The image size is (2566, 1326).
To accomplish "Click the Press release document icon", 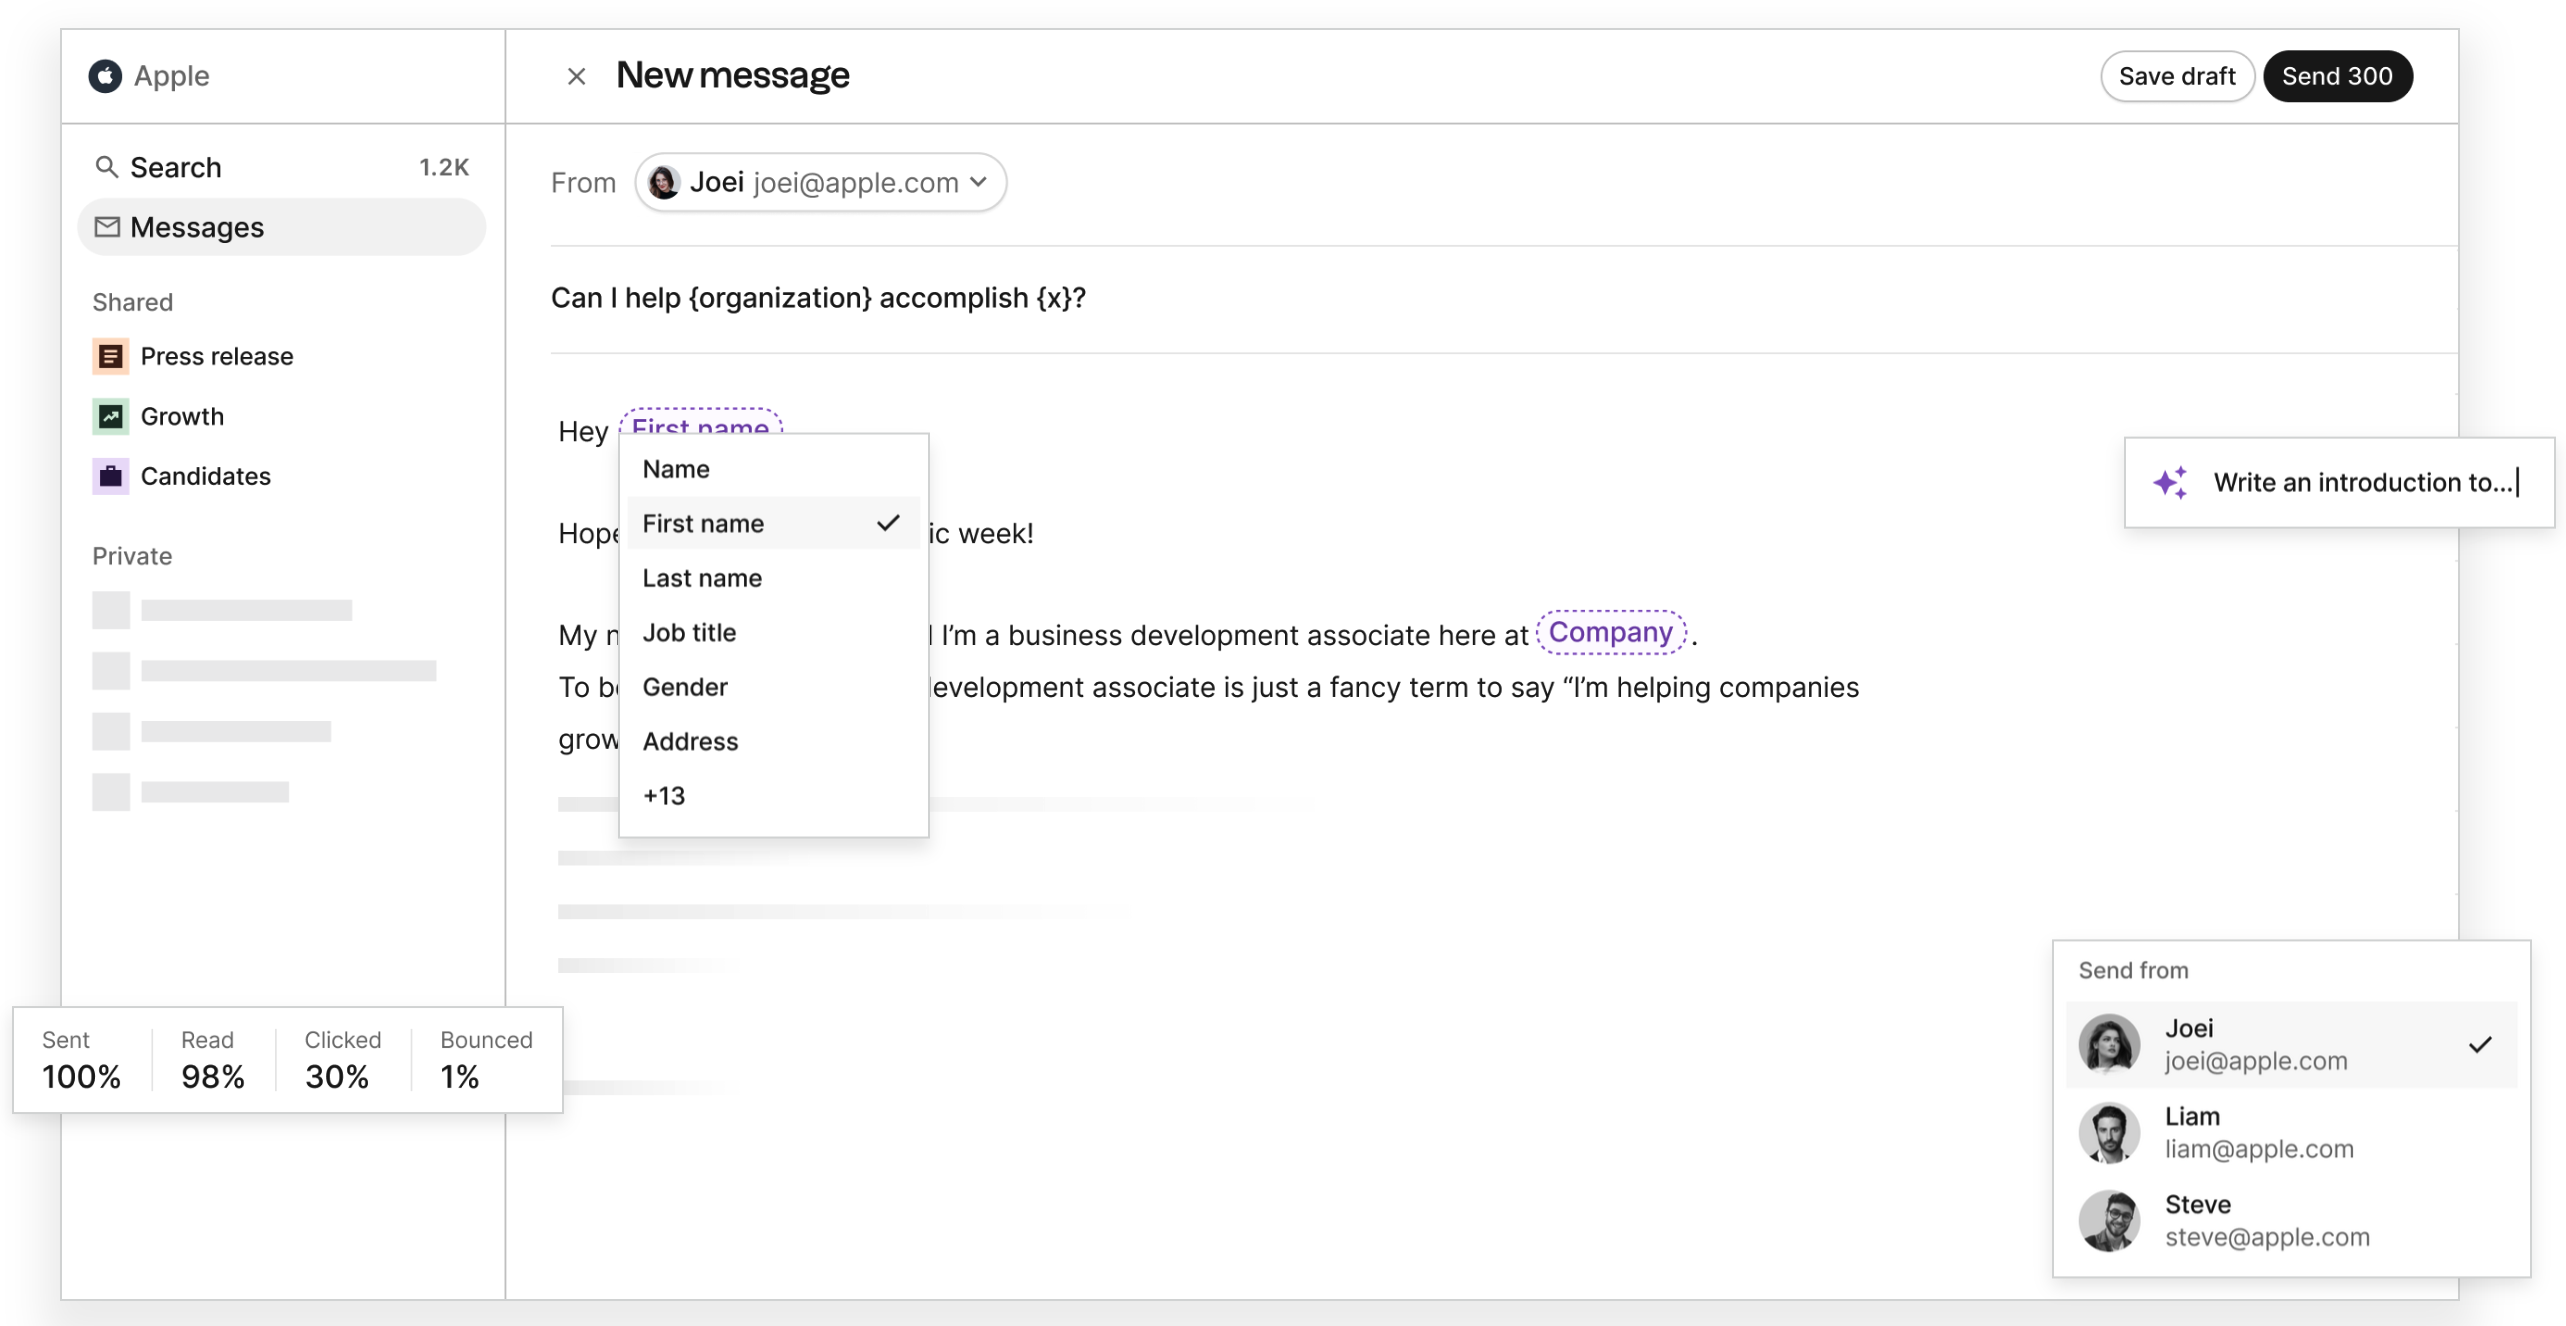I will tap(110, 356).
